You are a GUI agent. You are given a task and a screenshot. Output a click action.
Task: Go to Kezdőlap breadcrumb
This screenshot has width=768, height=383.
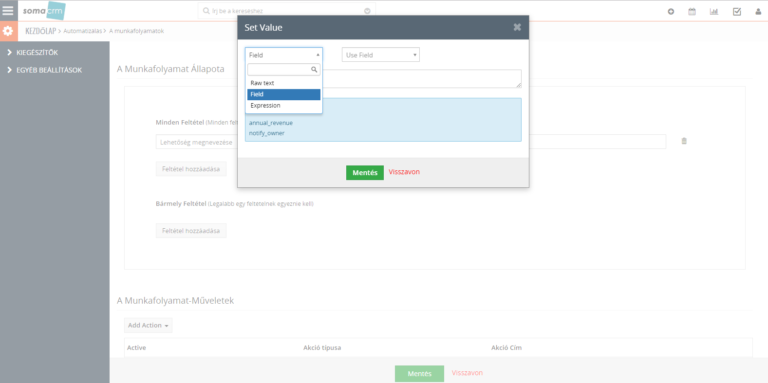[41, 31]
